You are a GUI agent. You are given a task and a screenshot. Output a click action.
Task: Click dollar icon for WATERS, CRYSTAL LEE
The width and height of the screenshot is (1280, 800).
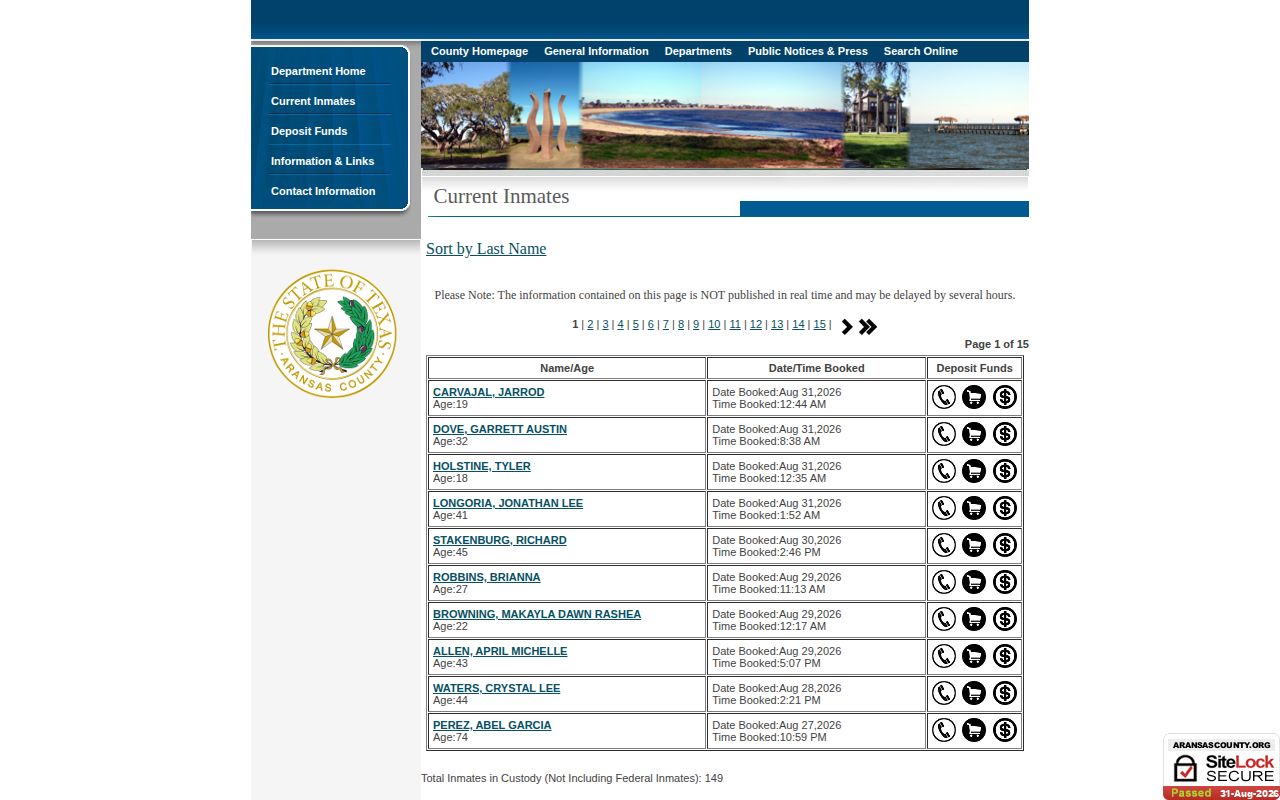(x=1004, y=693)
